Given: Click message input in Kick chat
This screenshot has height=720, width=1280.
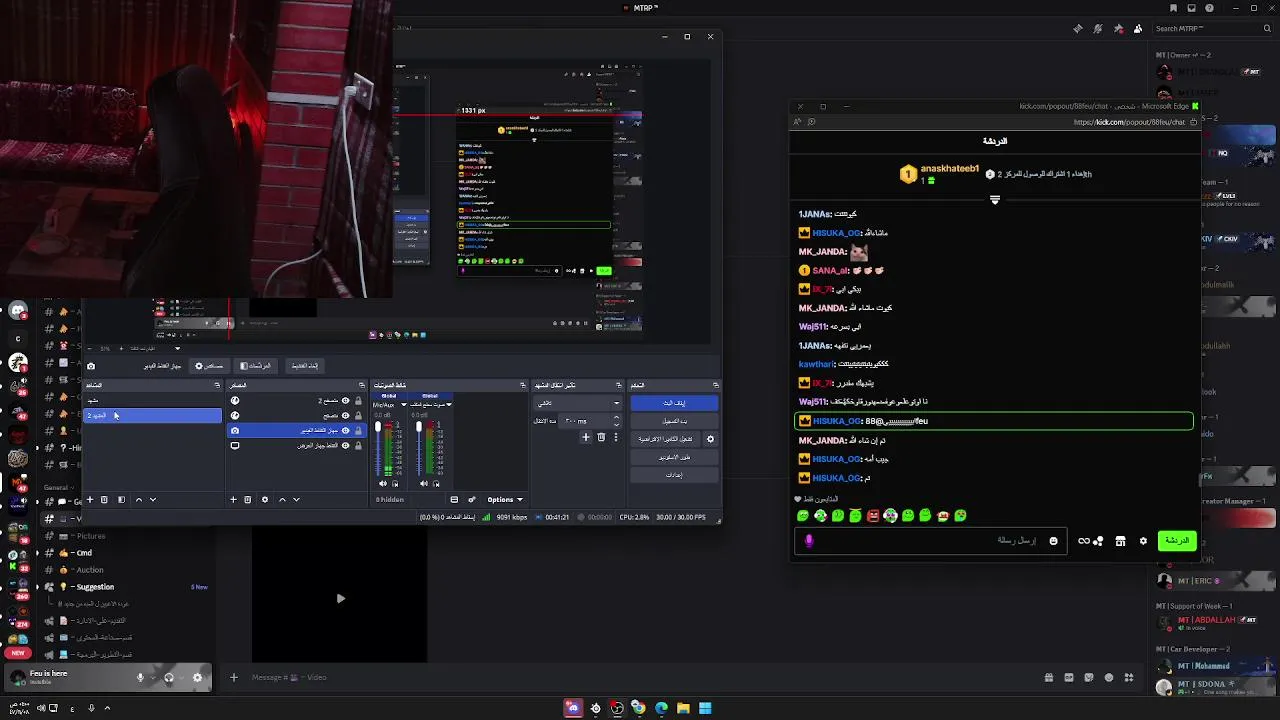Looking at the screenshot, I should [930, 540].
